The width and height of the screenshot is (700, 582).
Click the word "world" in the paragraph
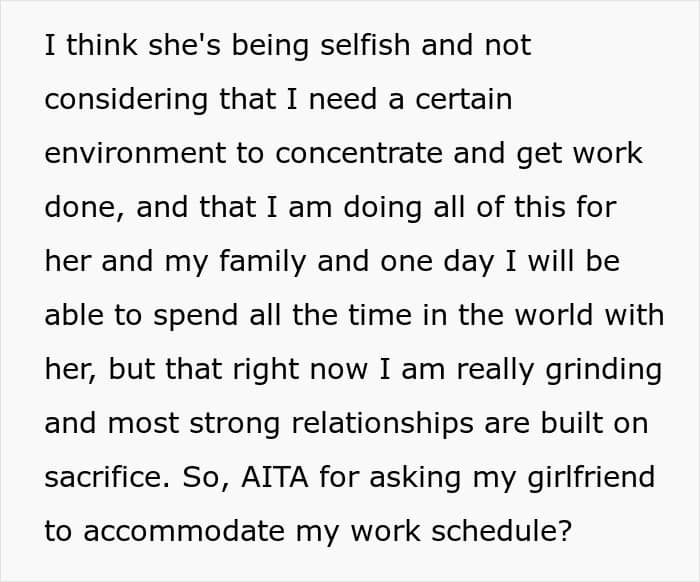(547, 316)
